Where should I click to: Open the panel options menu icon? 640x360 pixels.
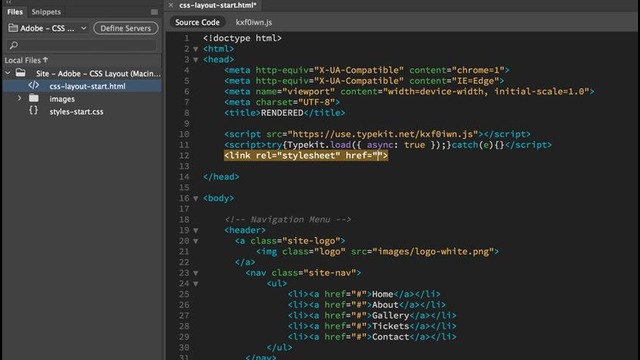pos(154,12)
